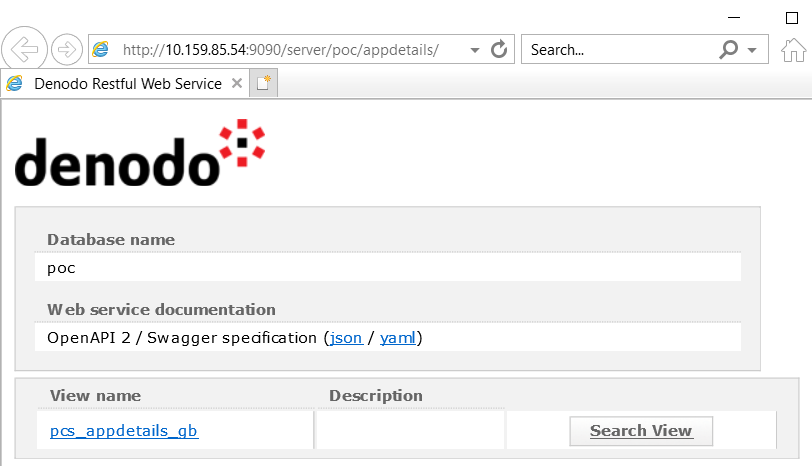
Task: Click the Denodo logo image
Action: [140, 153]
